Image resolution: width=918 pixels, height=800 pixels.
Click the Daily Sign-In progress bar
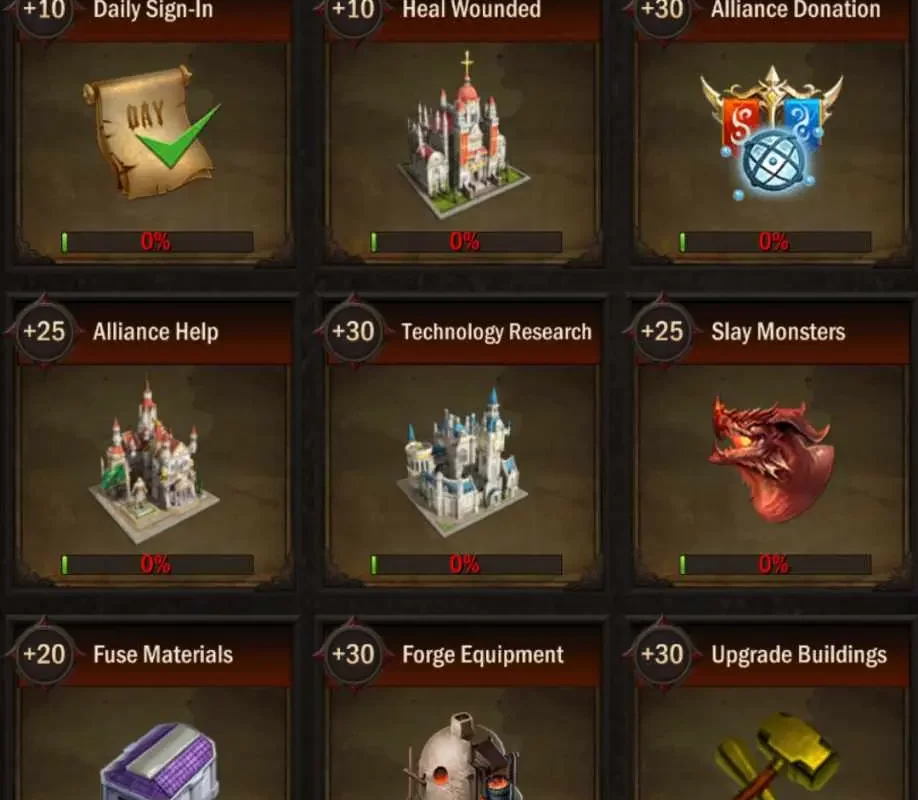pyautogui.click(x=157, y=241)
